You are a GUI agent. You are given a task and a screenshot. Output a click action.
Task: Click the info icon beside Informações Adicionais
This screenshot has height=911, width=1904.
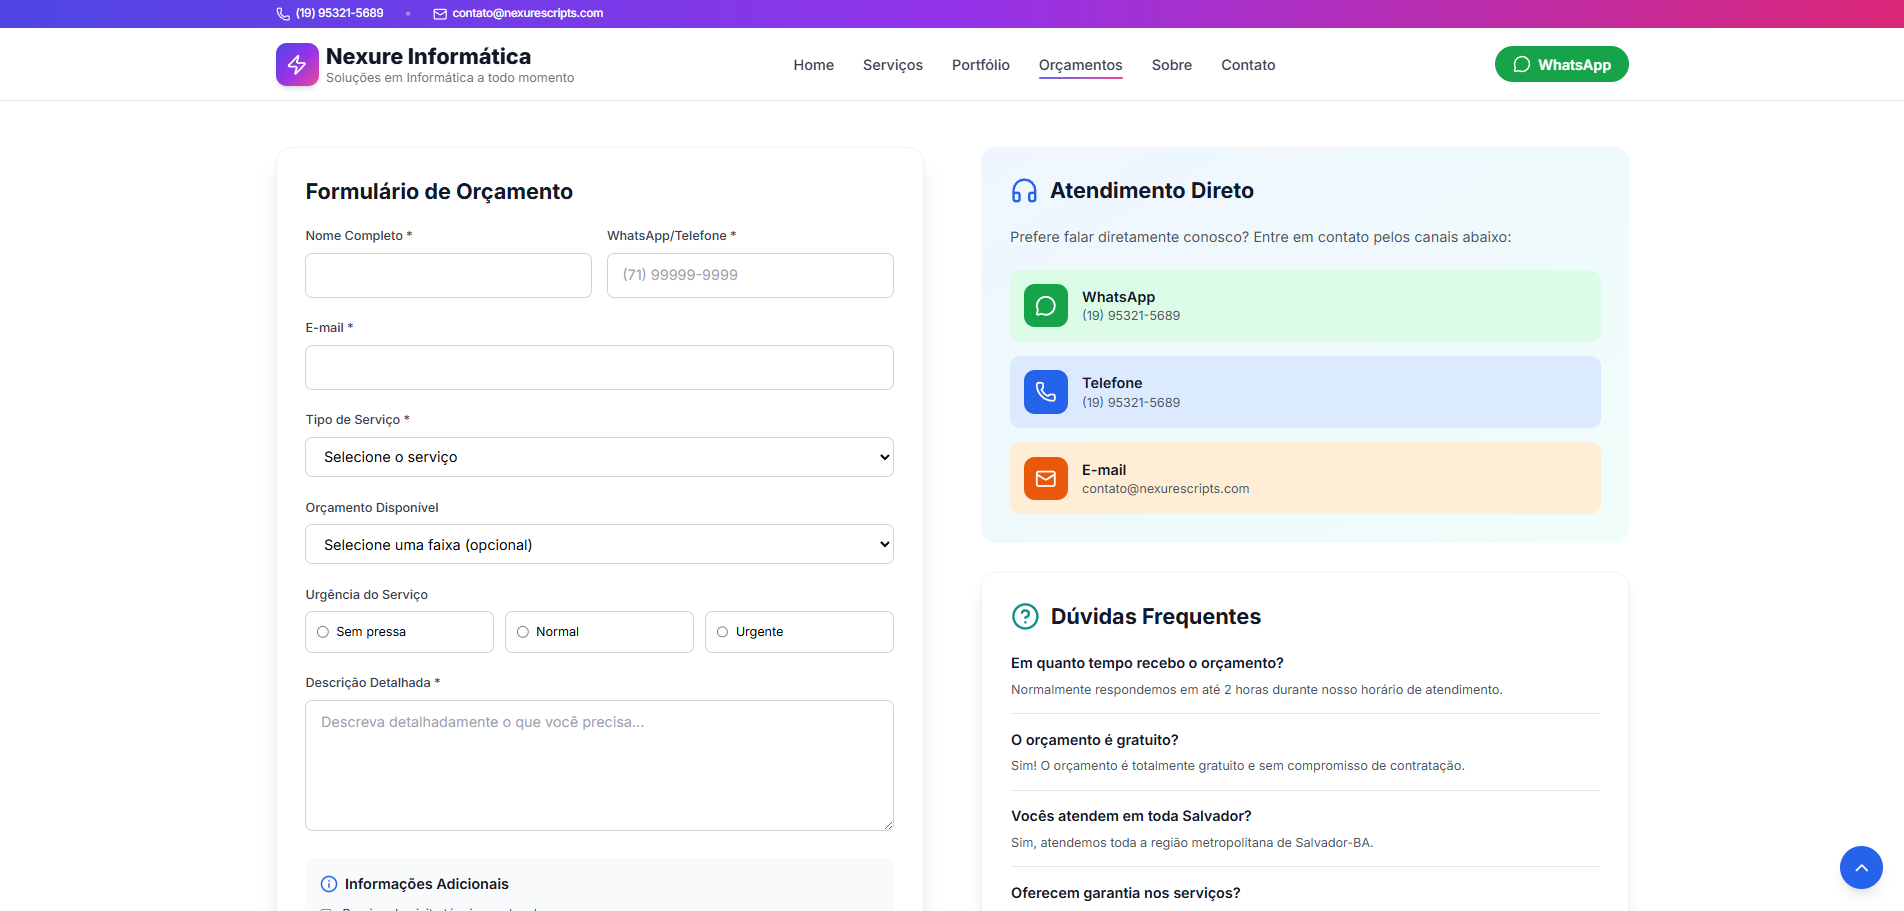click(x=329, y=884)
